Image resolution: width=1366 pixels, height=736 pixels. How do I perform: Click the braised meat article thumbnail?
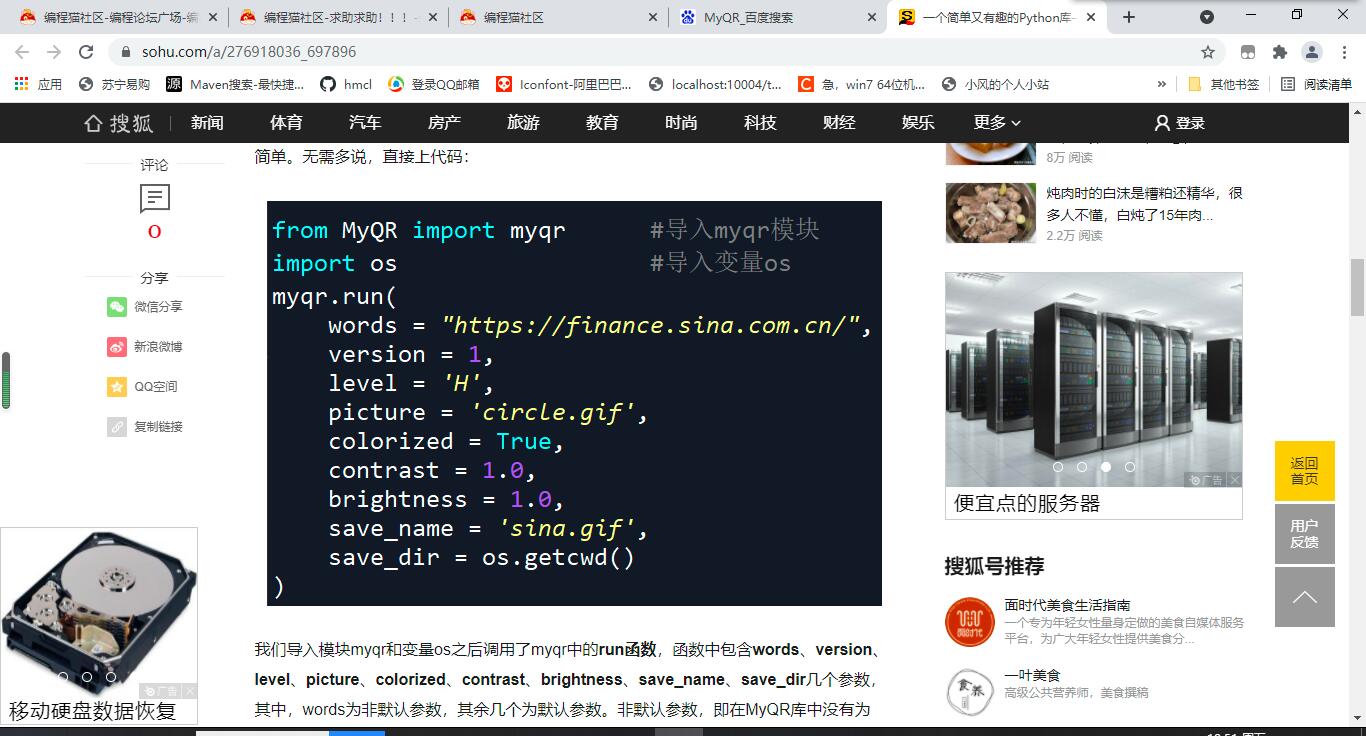tap(990, 213)
